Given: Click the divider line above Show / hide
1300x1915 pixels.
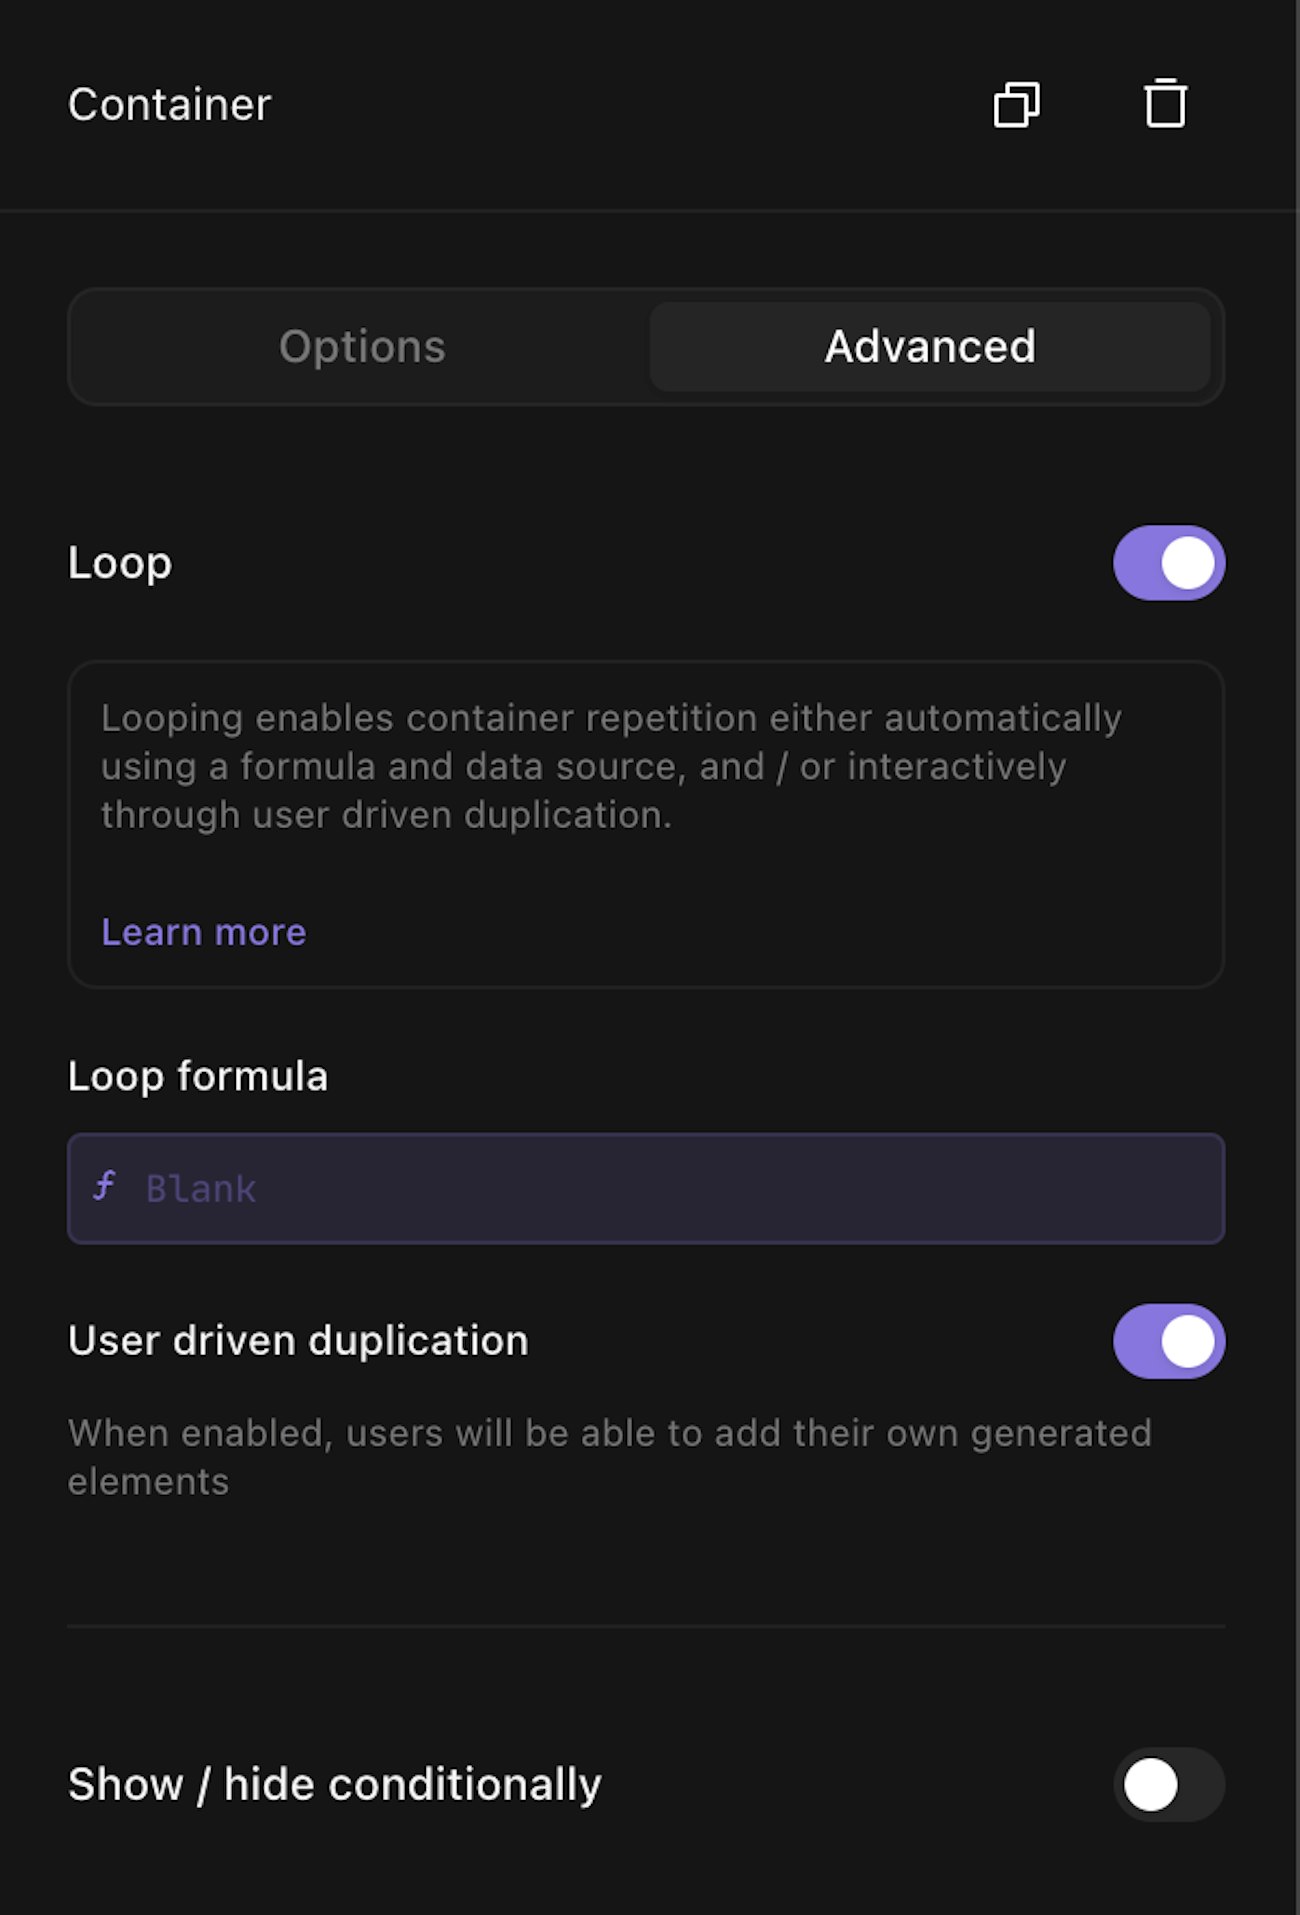Looking at the screenshot, I should tap(645, 1627).
